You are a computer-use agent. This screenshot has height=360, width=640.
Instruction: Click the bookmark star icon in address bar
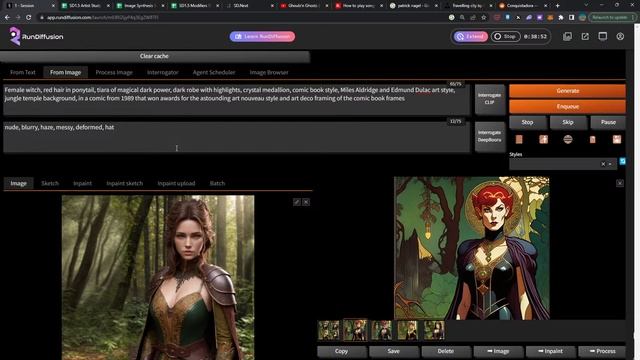pyautogui.click(x=484, y=18)
